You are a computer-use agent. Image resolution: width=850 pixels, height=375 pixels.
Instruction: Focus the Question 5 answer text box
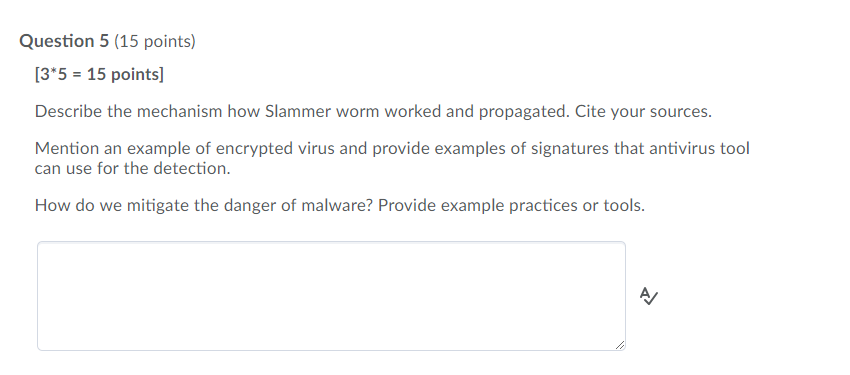point(331,296)
